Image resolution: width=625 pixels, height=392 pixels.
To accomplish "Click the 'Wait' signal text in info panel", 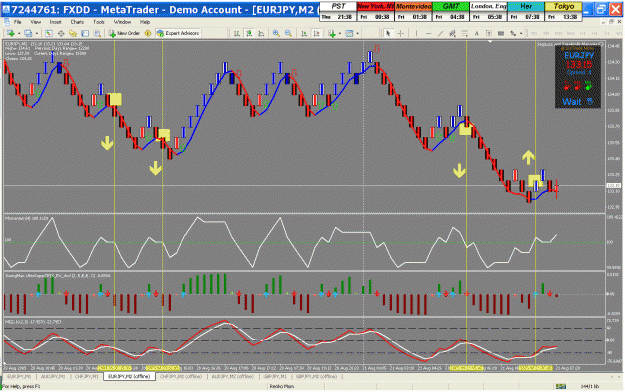I will [x=572, y=102].
